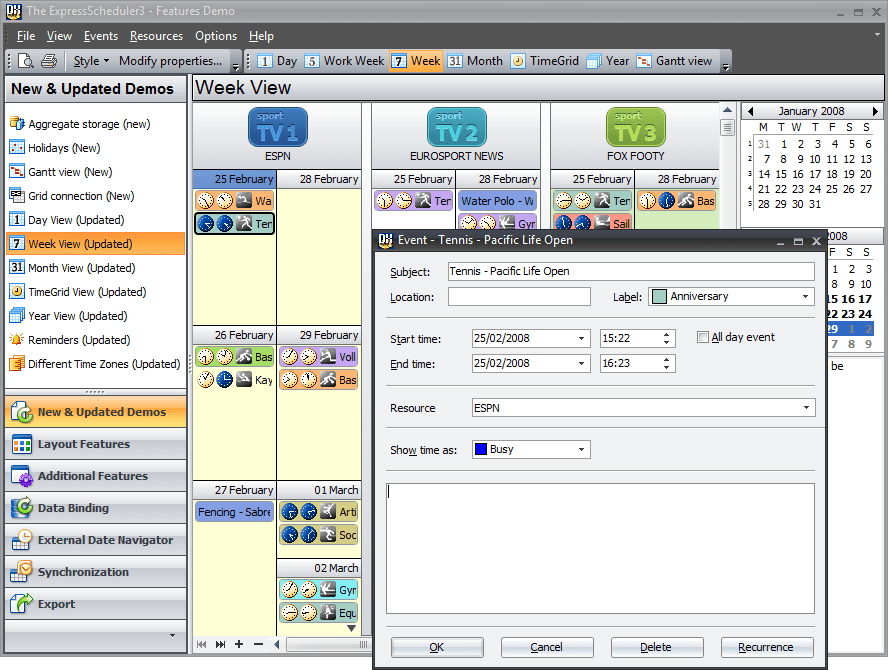
Task: Open TimeGrid View (Updated) demo
Action: coord(78,292)
